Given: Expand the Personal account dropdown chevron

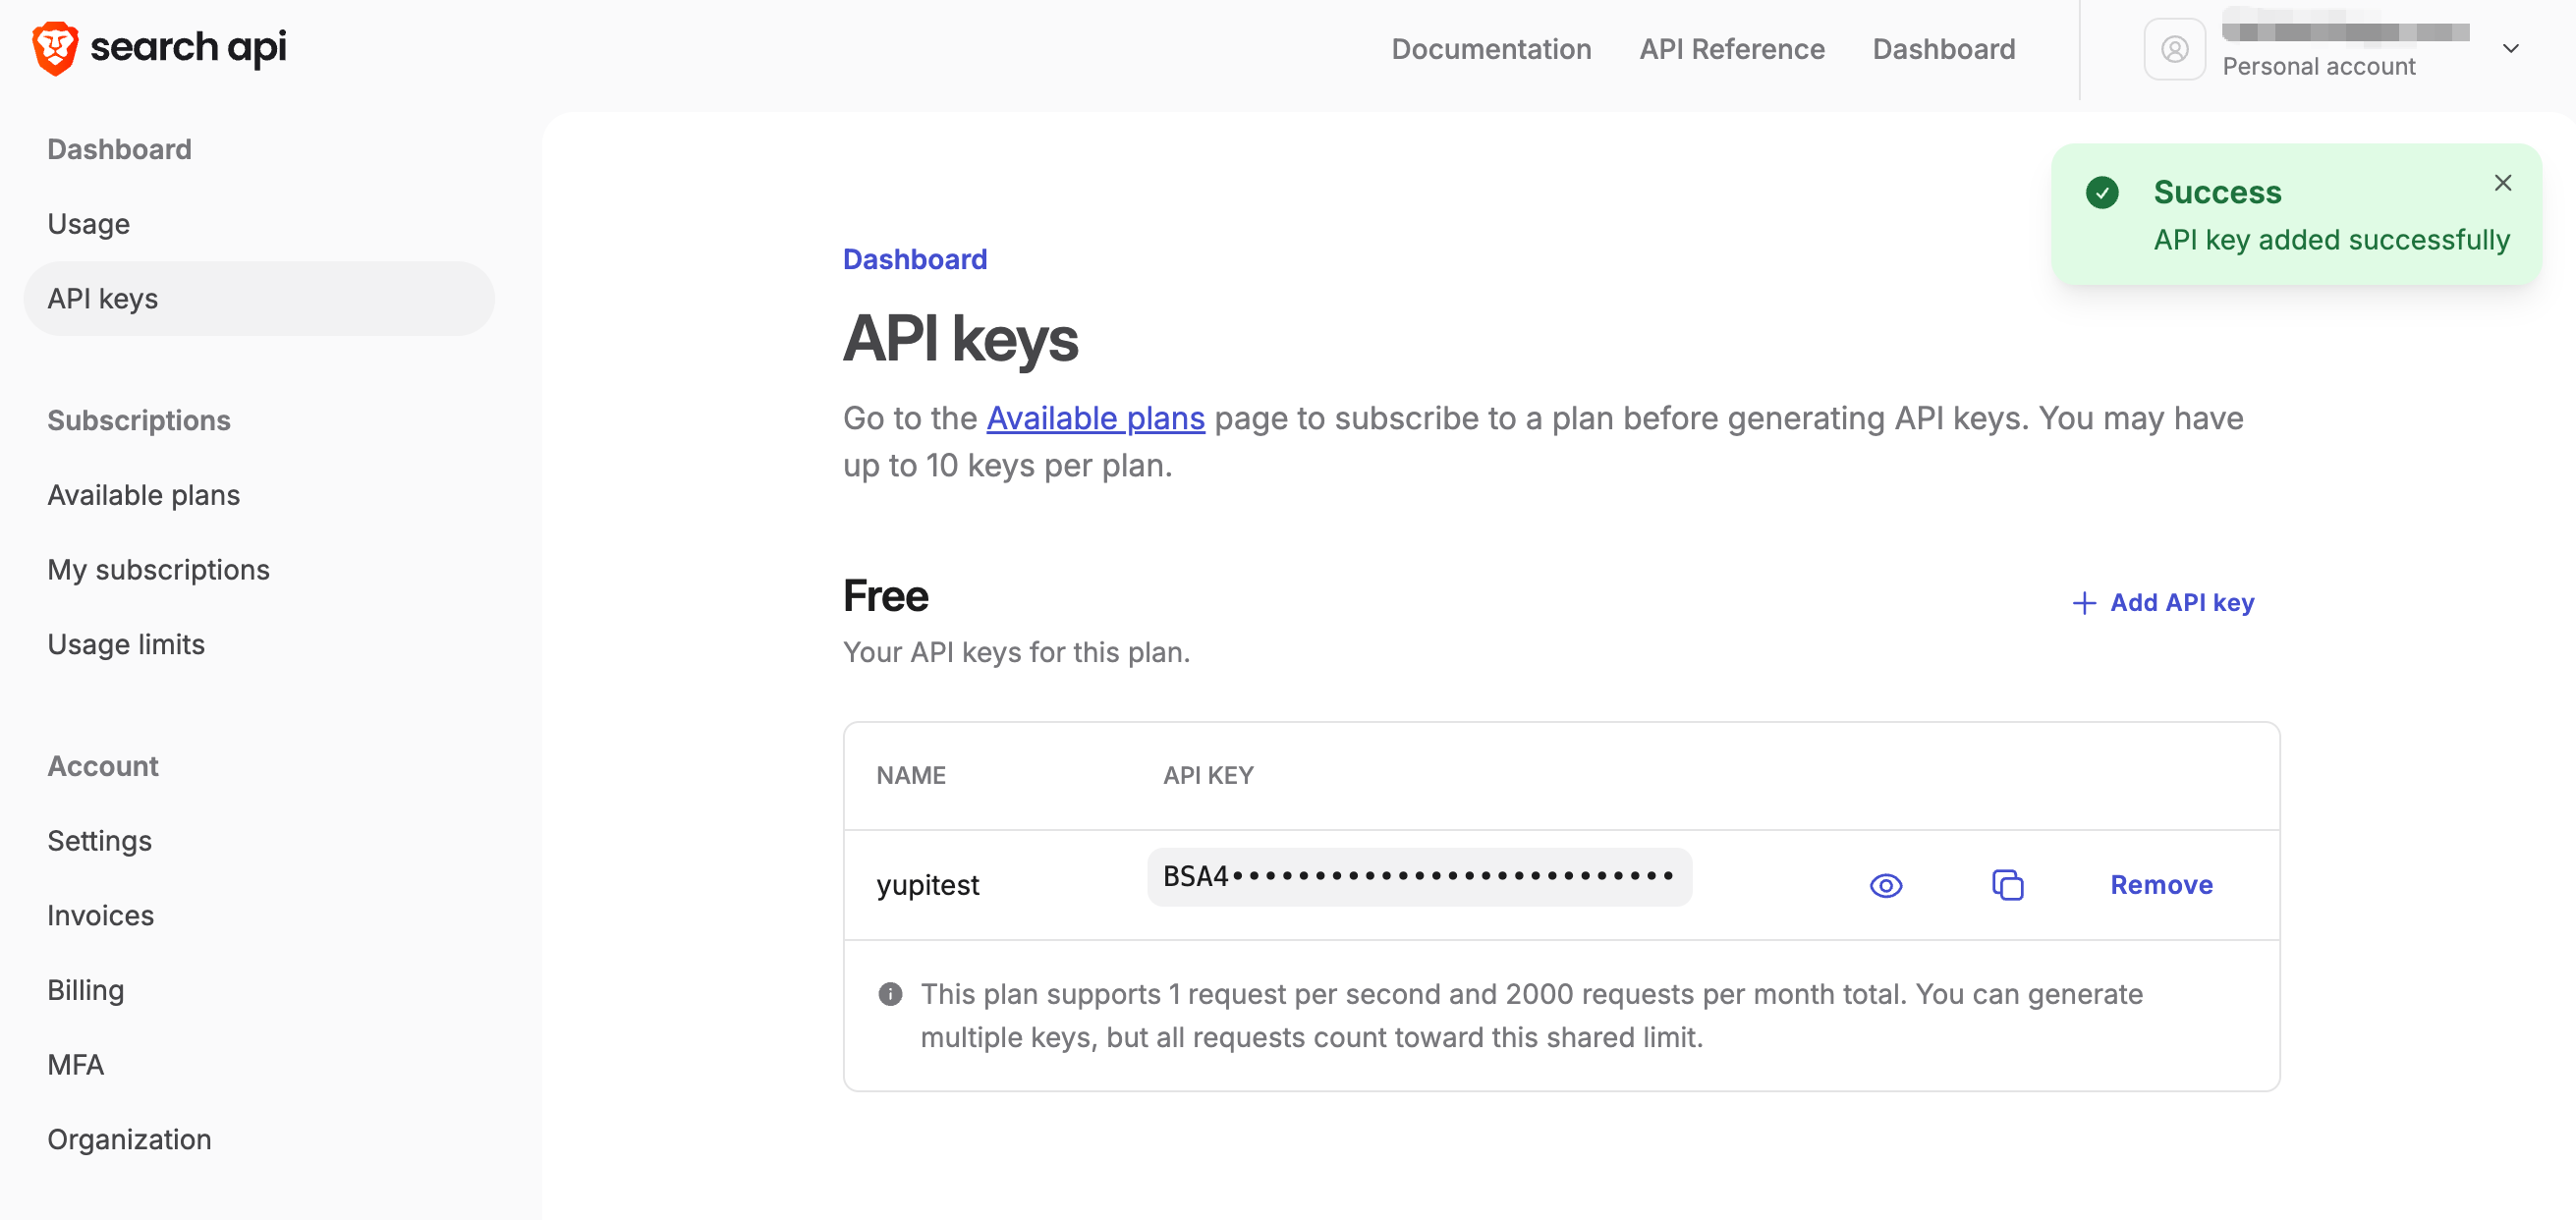Looking at the screenshot, I should pos(2510,49).
